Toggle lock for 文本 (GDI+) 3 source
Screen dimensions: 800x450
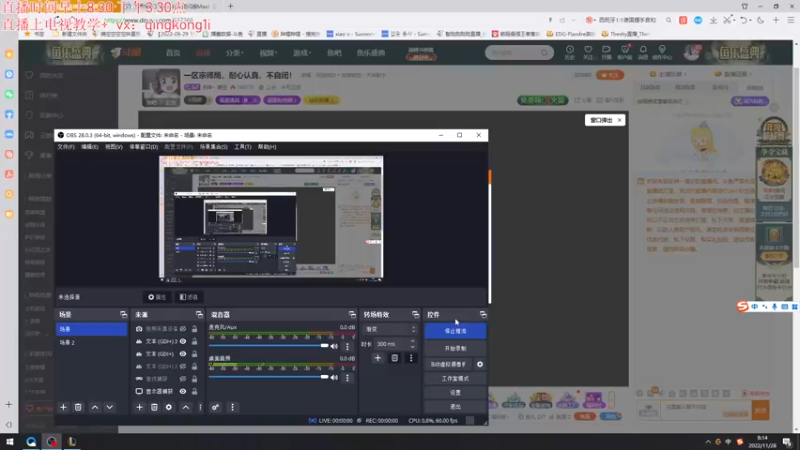point(194,341)
